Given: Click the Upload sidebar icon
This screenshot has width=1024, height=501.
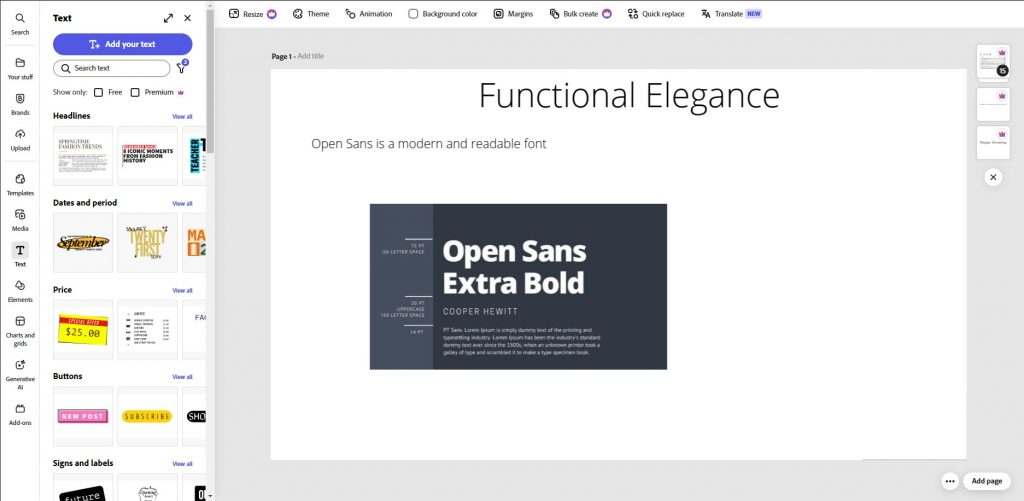Looking at the screenshot, I should pyautogui.click(x=20, y=139).
